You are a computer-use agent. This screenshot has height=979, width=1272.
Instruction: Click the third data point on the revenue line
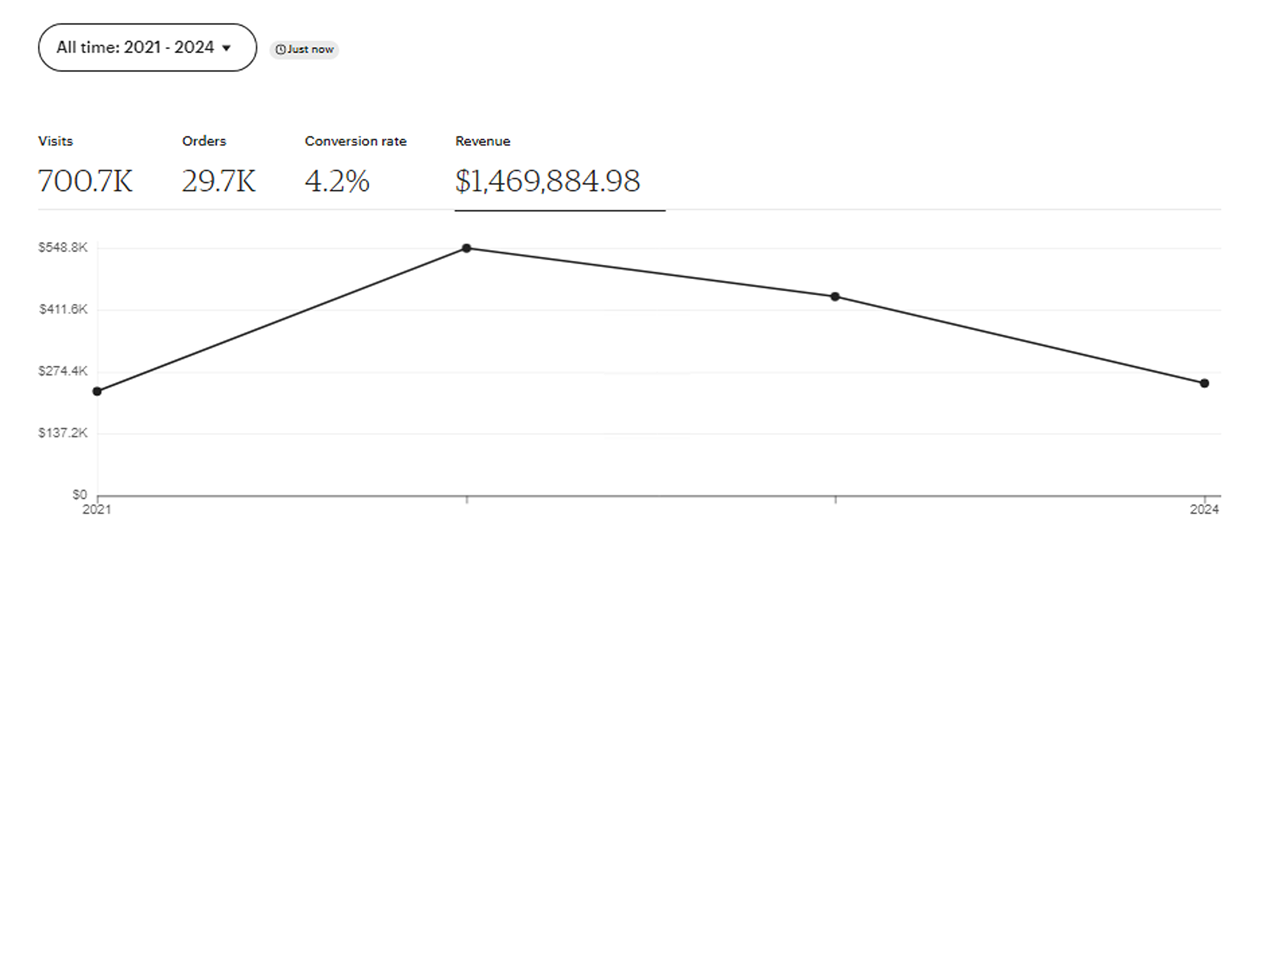point(835,297)
